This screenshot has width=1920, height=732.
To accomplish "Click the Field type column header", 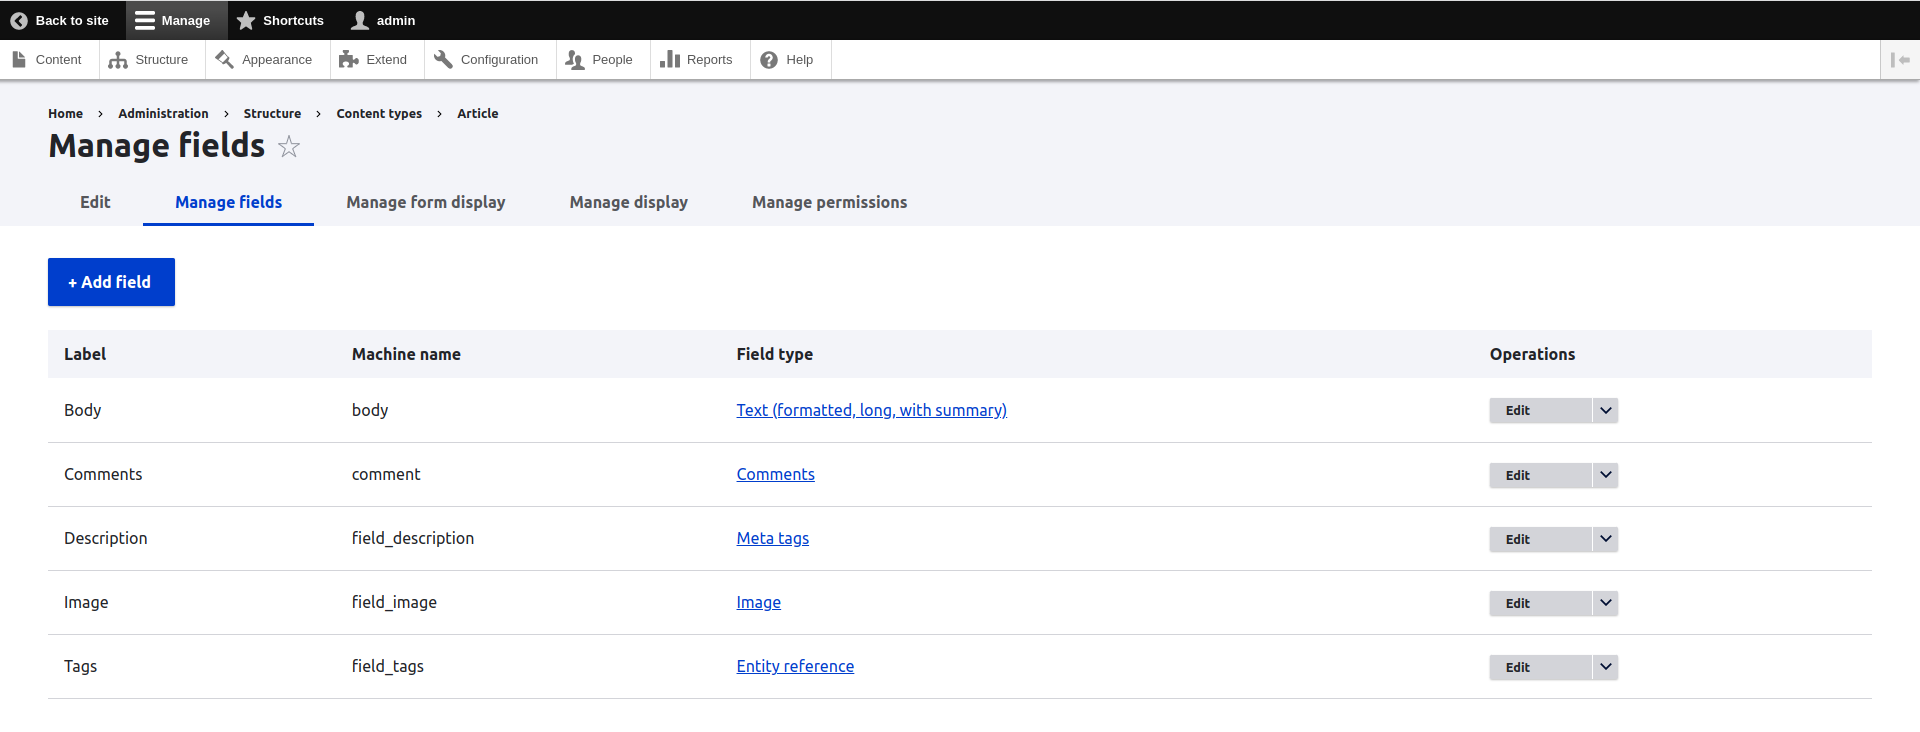I will pyautogui.click(x=774, y=354).
